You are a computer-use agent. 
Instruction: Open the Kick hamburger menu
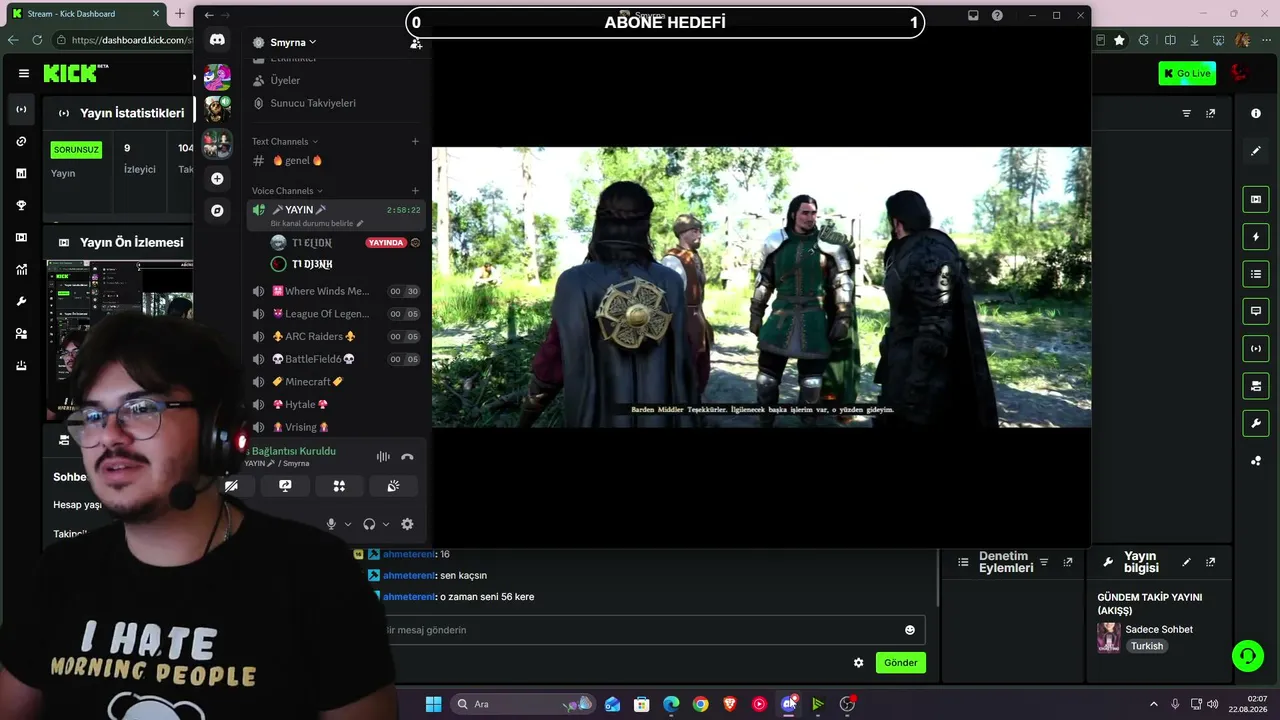click(24, 73)
